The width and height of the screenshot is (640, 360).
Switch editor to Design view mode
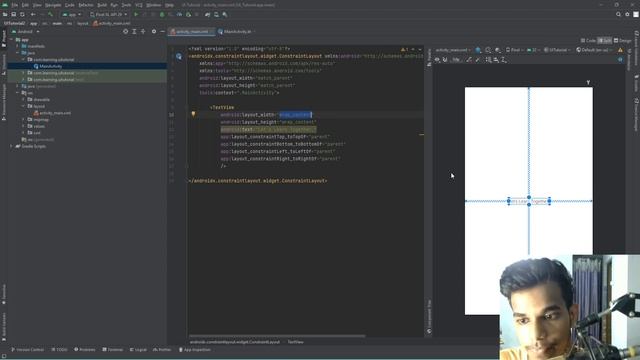(622, 40)
